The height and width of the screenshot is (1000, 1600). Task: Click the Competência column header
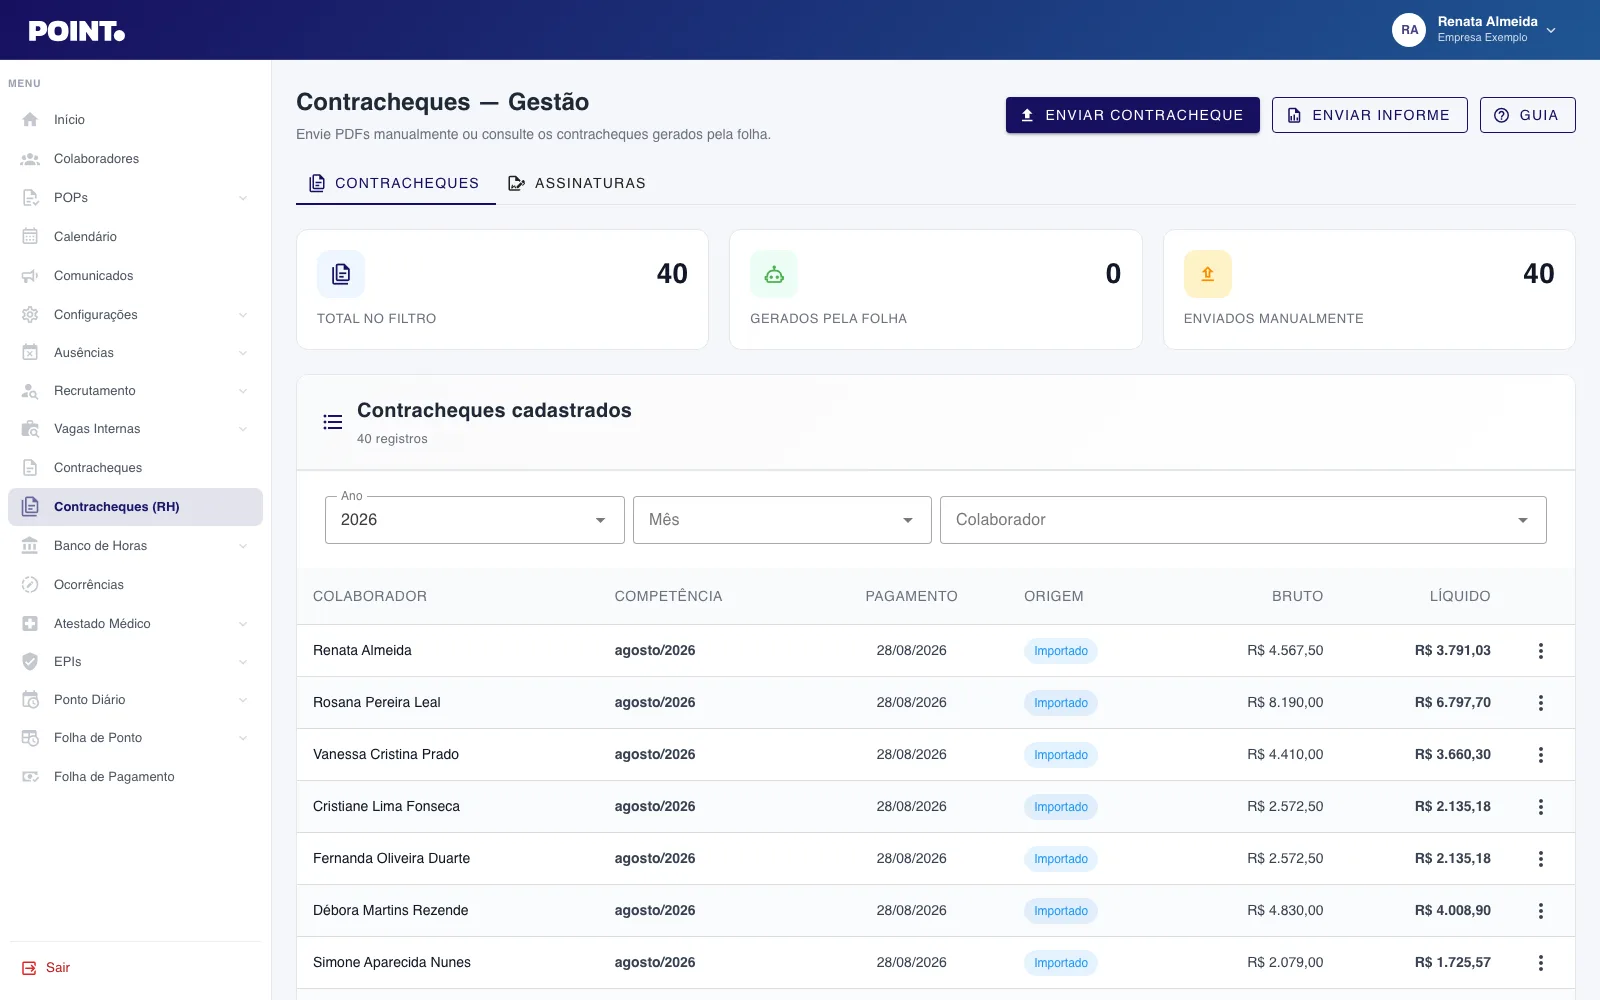click(668, 596)
